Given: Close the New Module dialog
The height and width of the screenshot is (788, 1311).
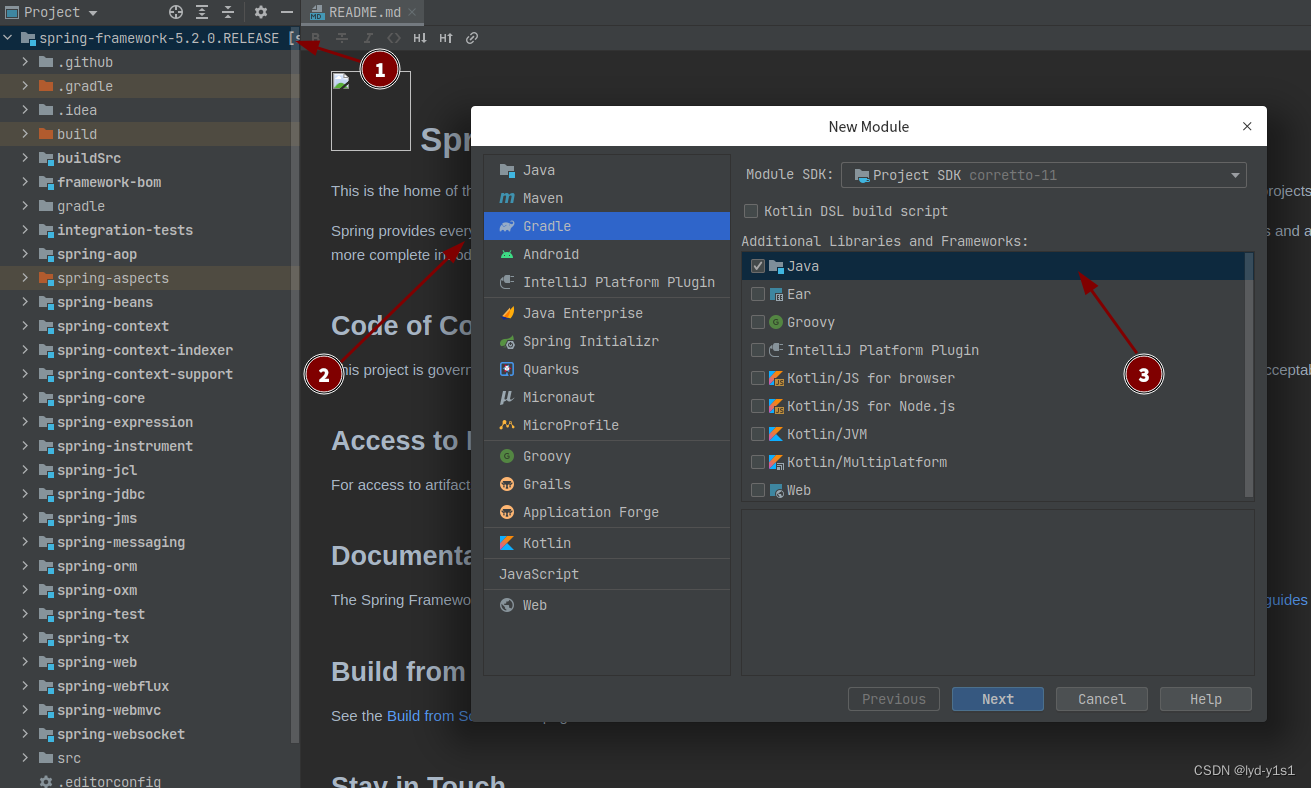Looking at the screenshot, I should [x=1247, y=127].
